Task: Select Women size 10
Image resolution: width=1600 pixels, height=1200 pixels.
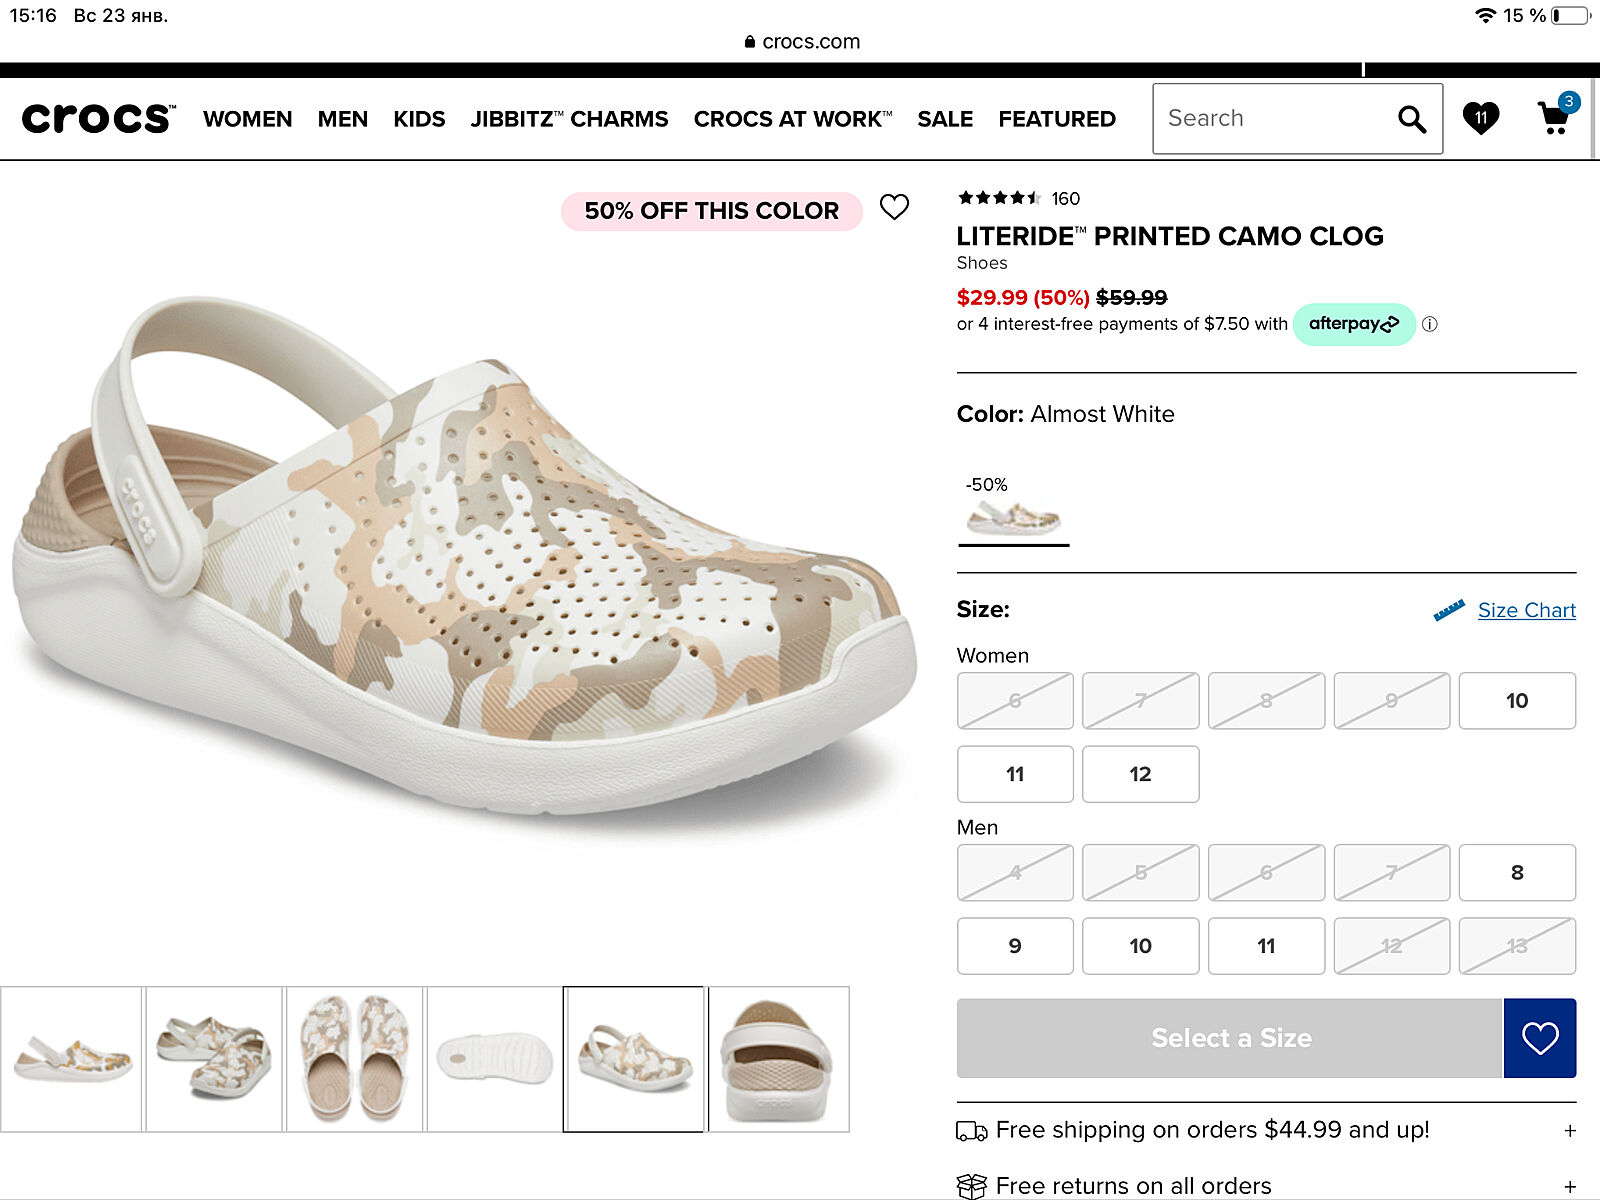Action: 1516,701
